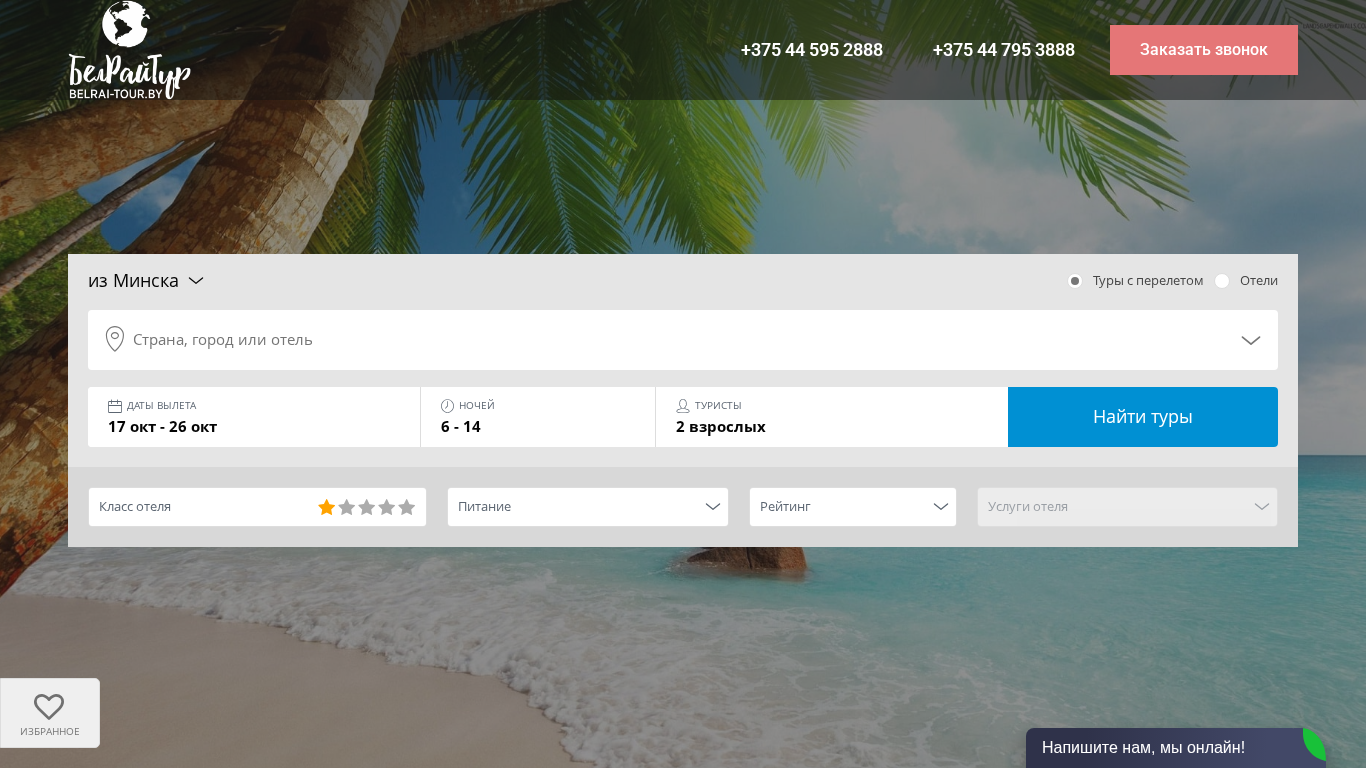Set hotel class to one star
This screenshot has width=1366, height=768.
coord(327,507)
